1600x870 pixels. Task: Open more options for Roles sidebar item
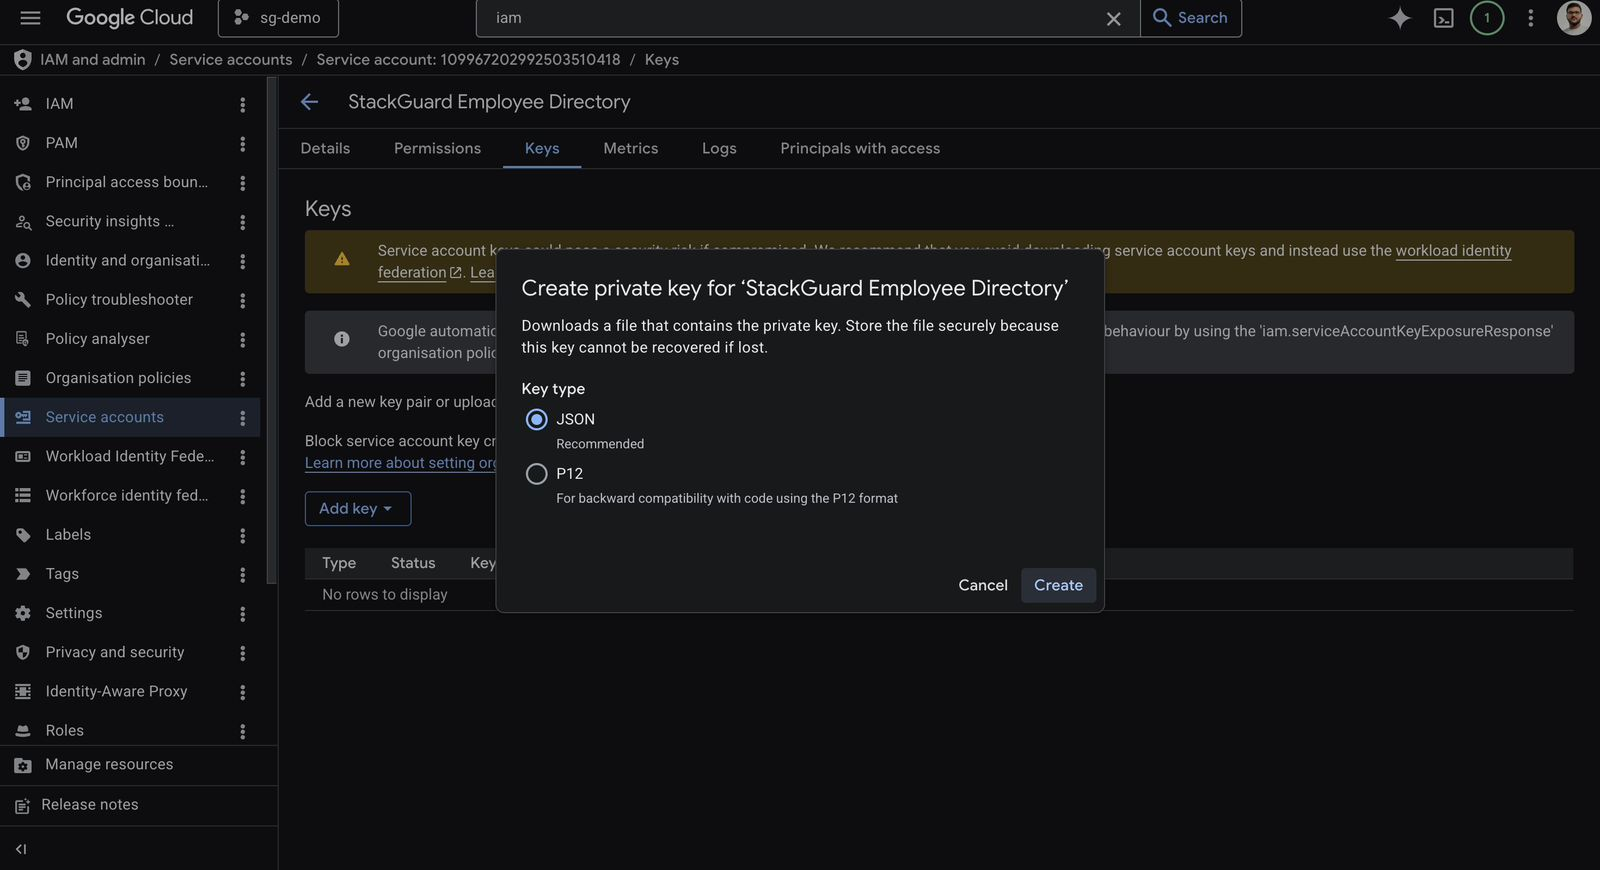pos(242,731)
